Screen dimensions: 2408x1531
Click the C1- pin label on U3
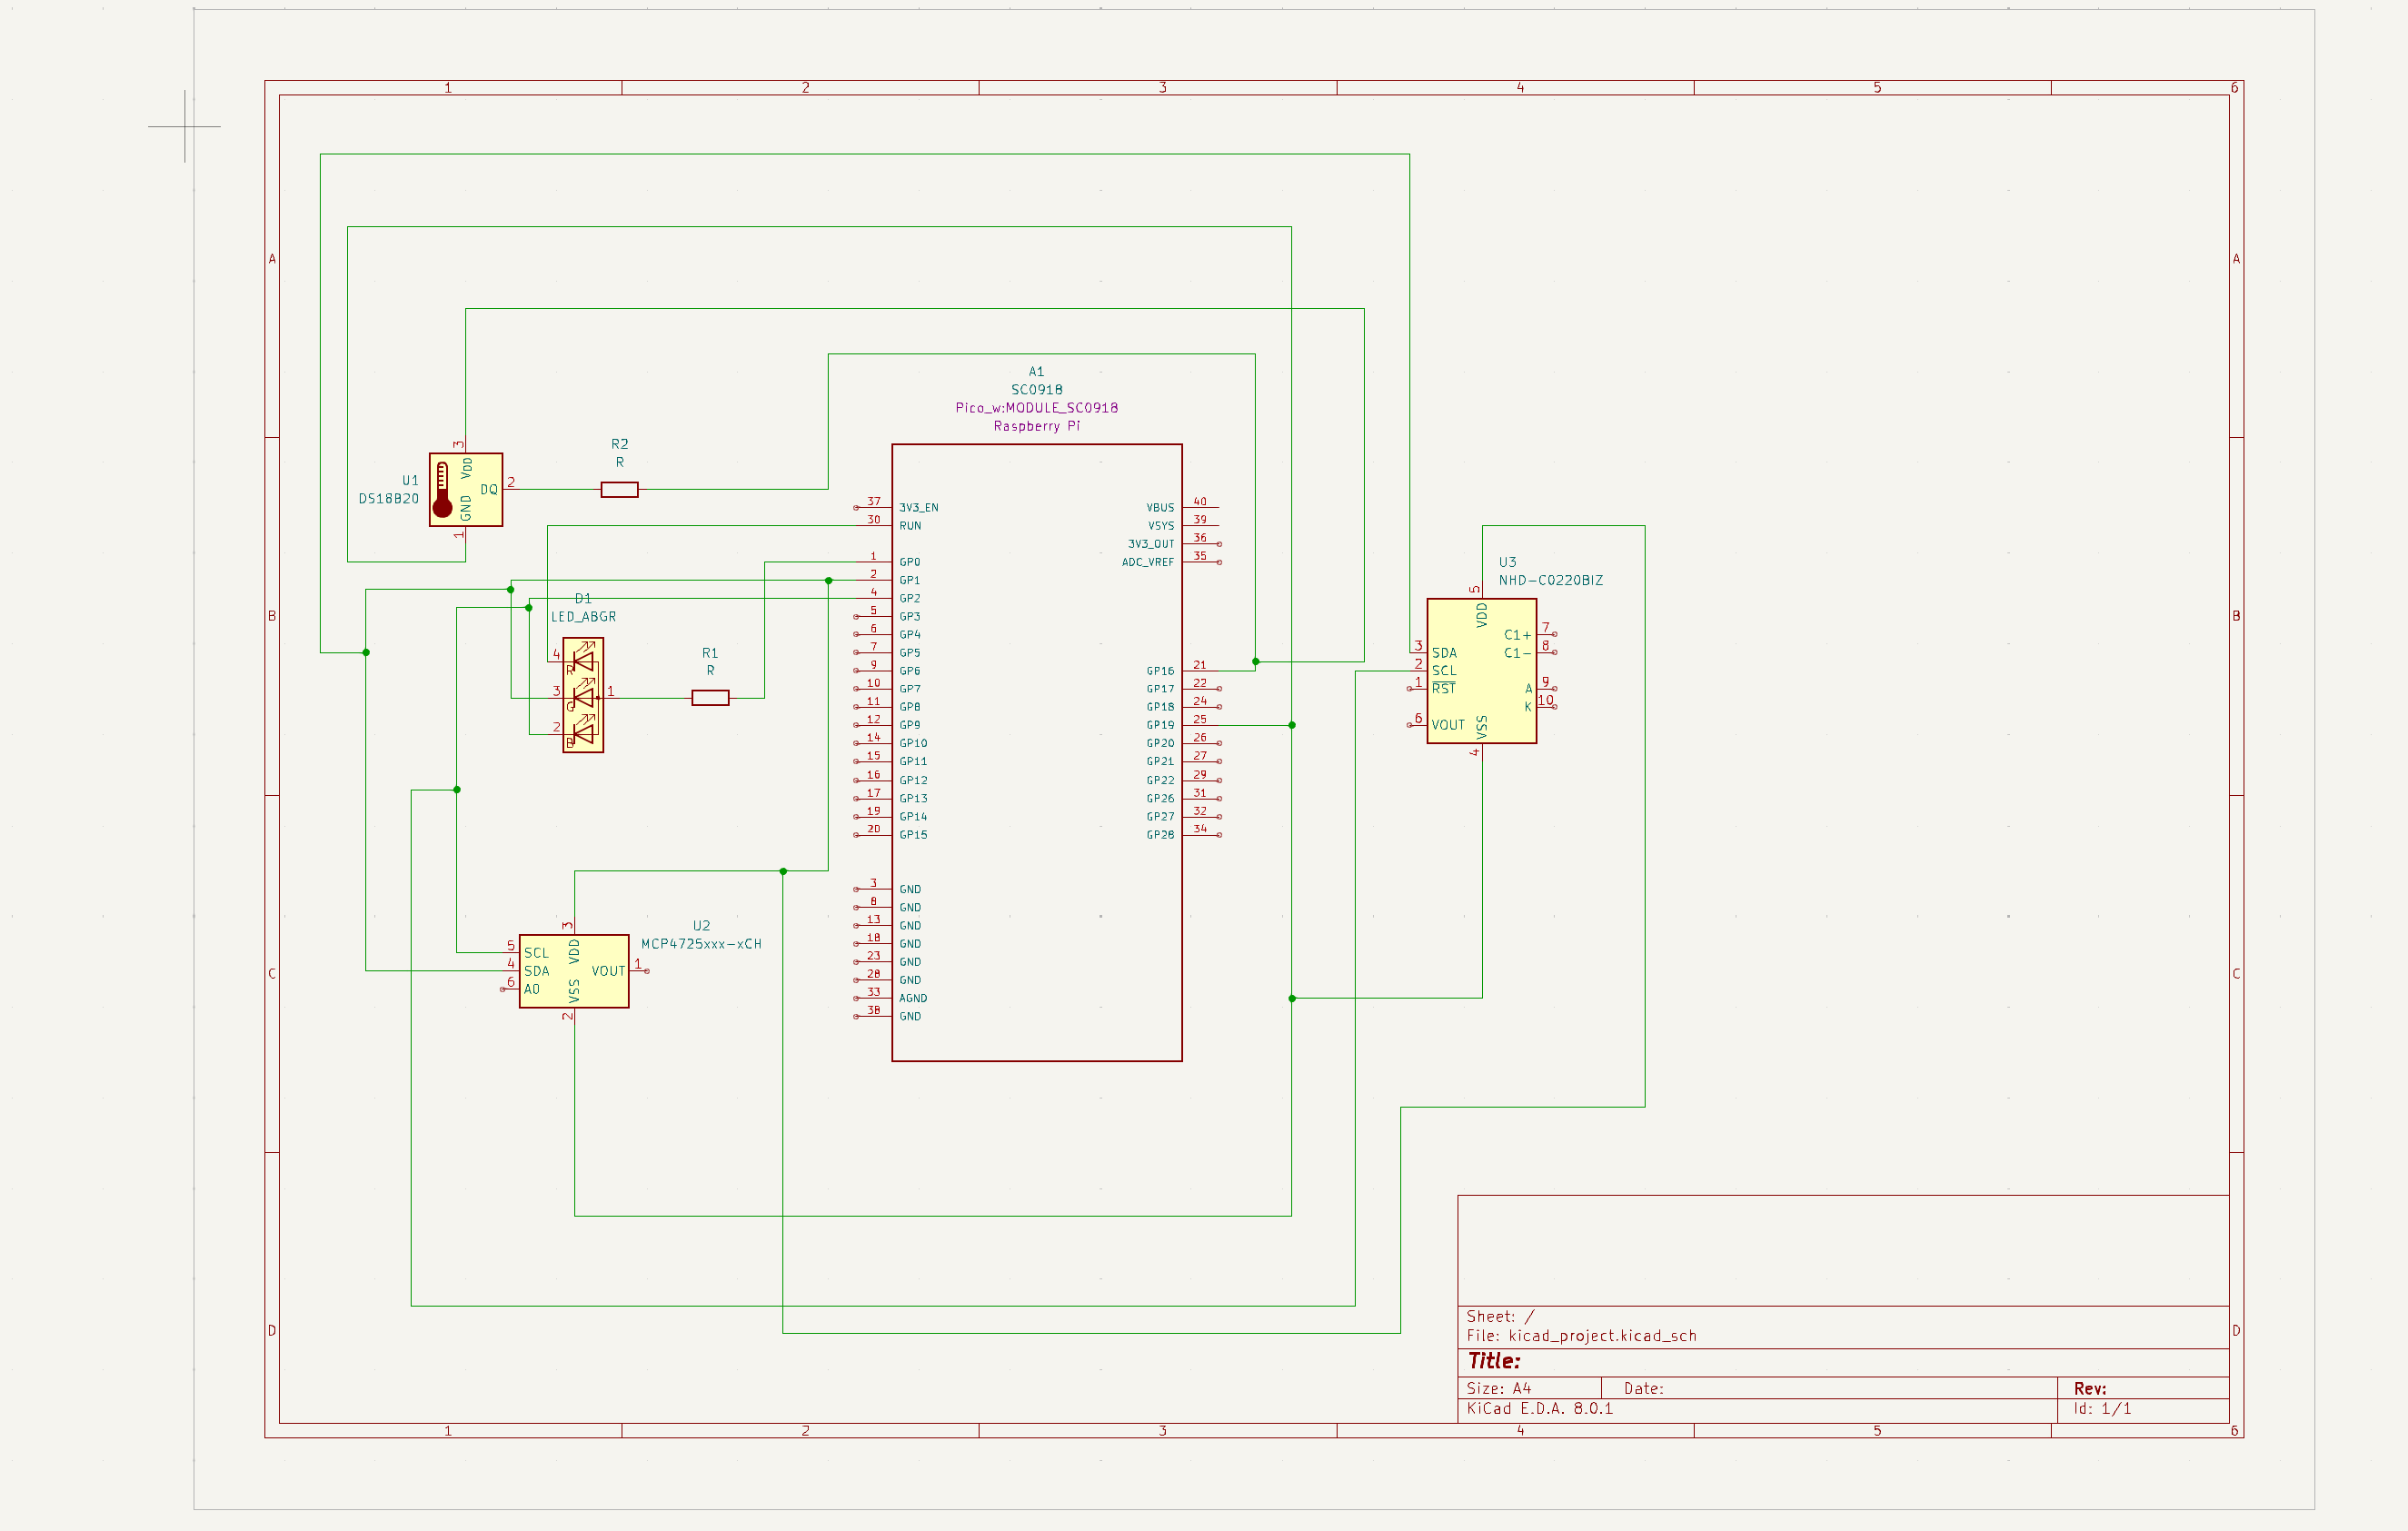(x=1517, y=653)
